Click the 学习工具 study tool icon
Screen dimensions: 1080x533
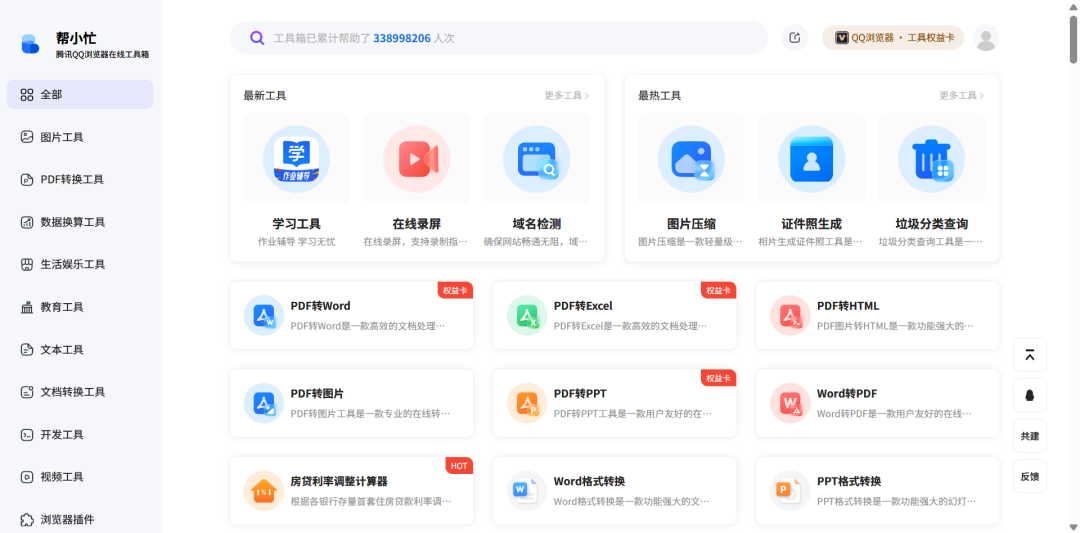(x=296, y=159)
